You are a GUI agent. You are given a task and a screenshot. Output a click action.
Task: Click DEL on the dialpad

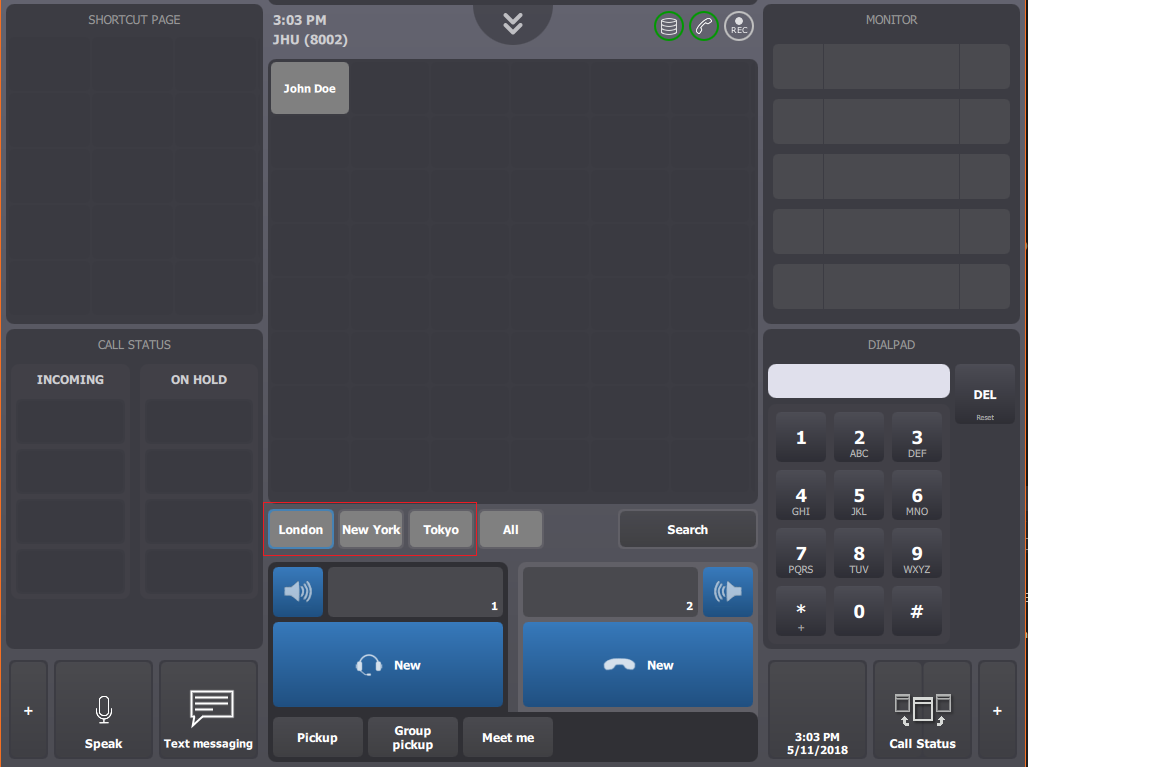pos(985,395)
